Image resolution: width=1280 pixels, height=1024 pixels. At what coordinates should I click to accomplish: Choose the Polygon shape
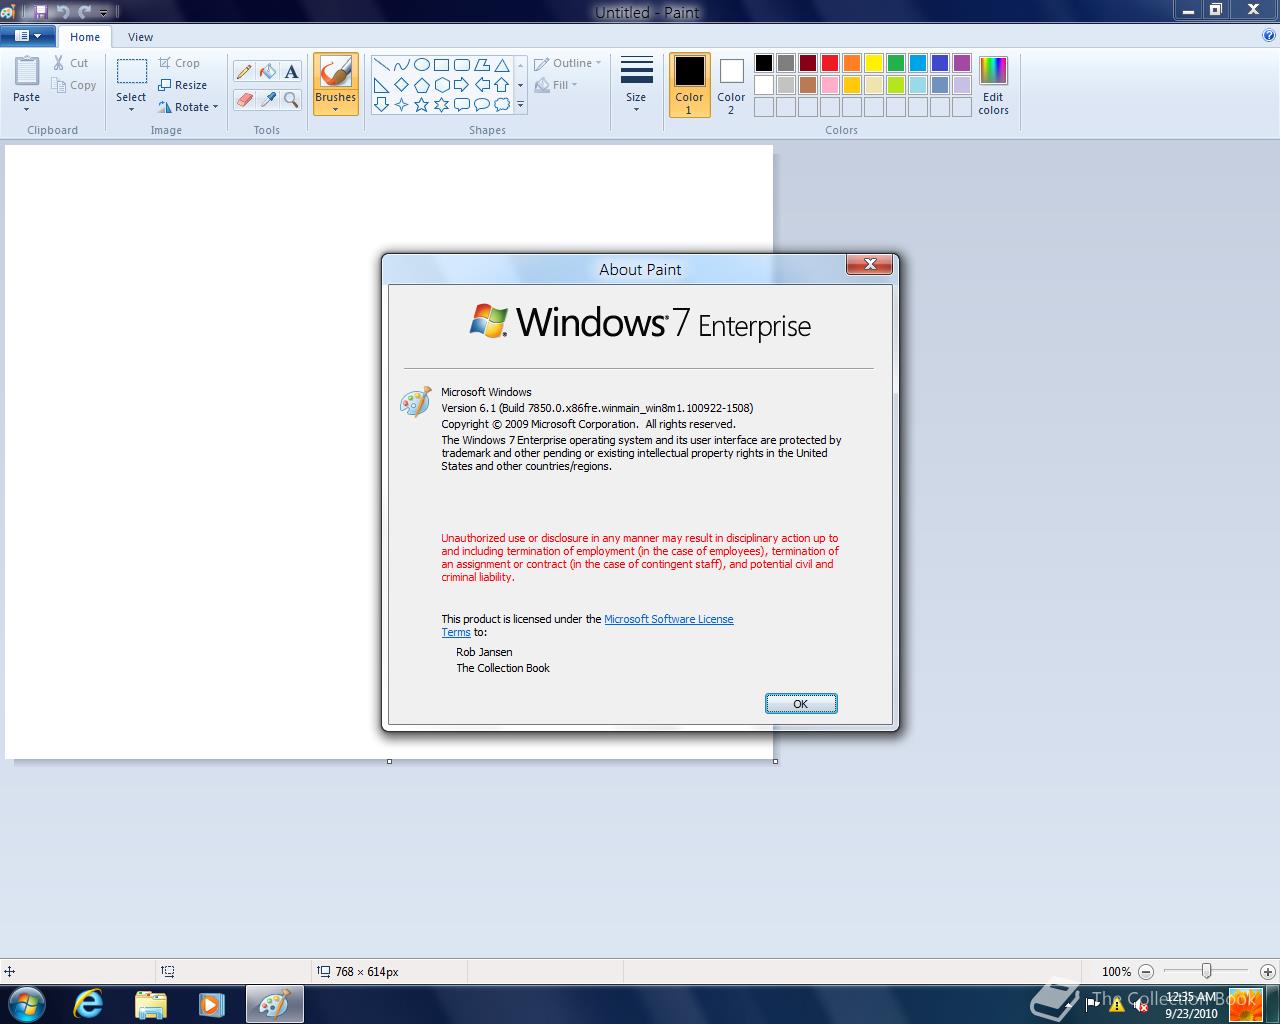[482, 65]
